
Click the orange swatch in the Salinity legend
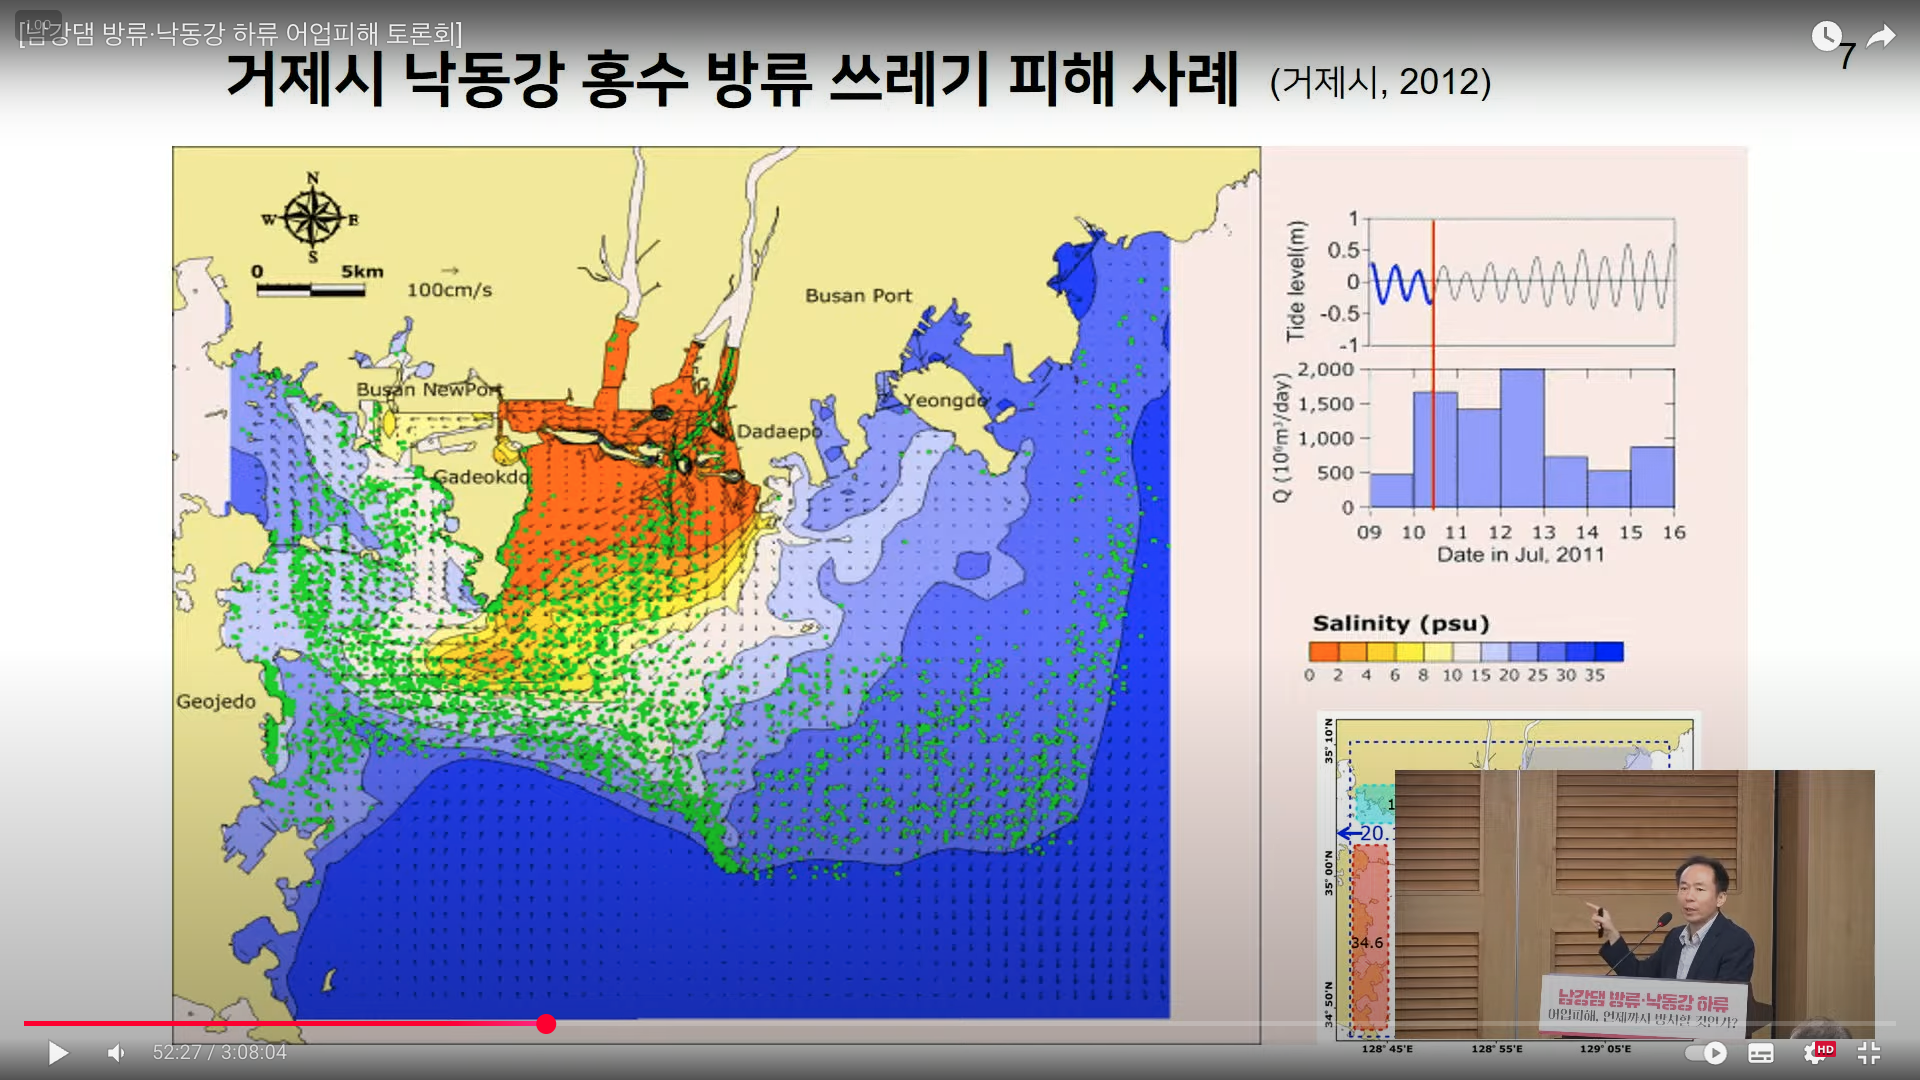(1323, 652)
